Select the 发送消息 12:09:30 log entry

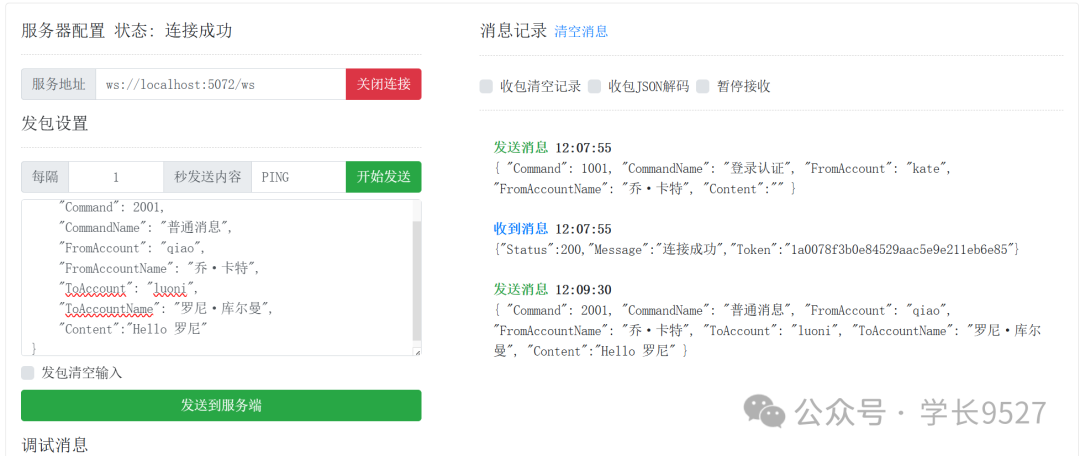tap(552, 289)
